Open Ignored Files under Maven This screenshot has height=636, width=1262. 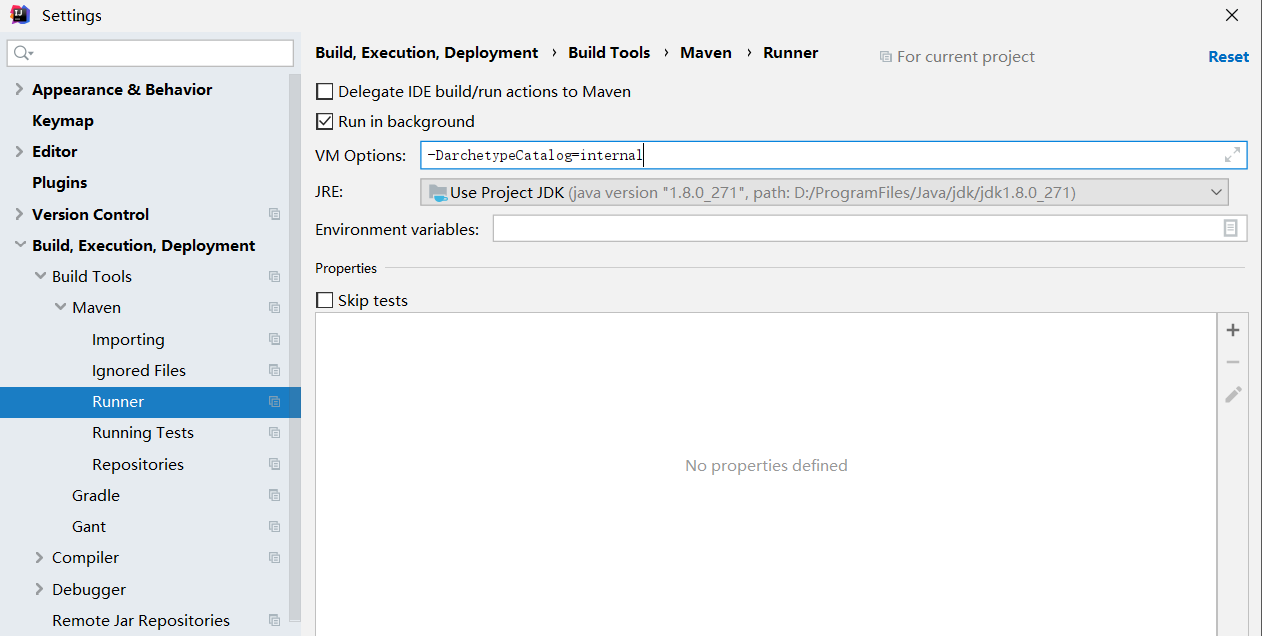tap(139, 370)
